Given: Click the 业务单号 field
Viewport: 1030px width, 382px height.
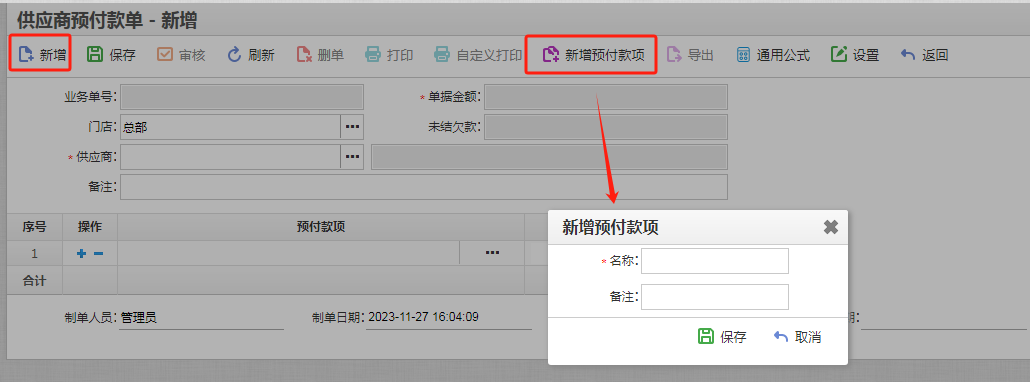Looking at the screenshot, I should click(242, 97).
